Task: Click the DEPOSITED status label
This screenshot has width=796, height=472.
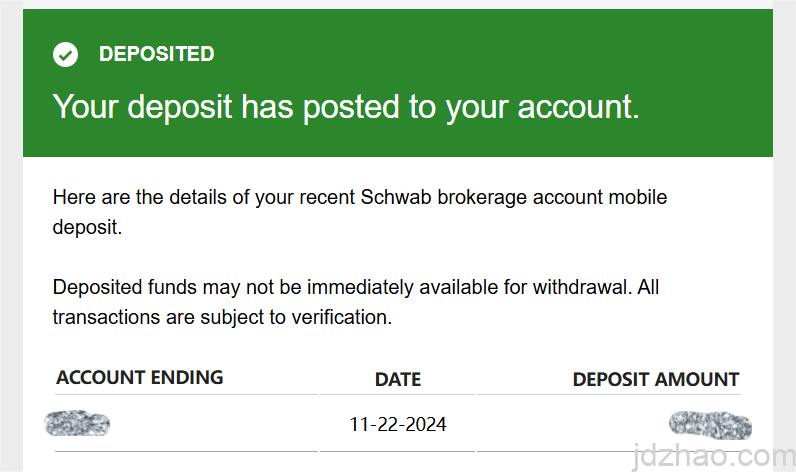Action: tap(156, 54)
